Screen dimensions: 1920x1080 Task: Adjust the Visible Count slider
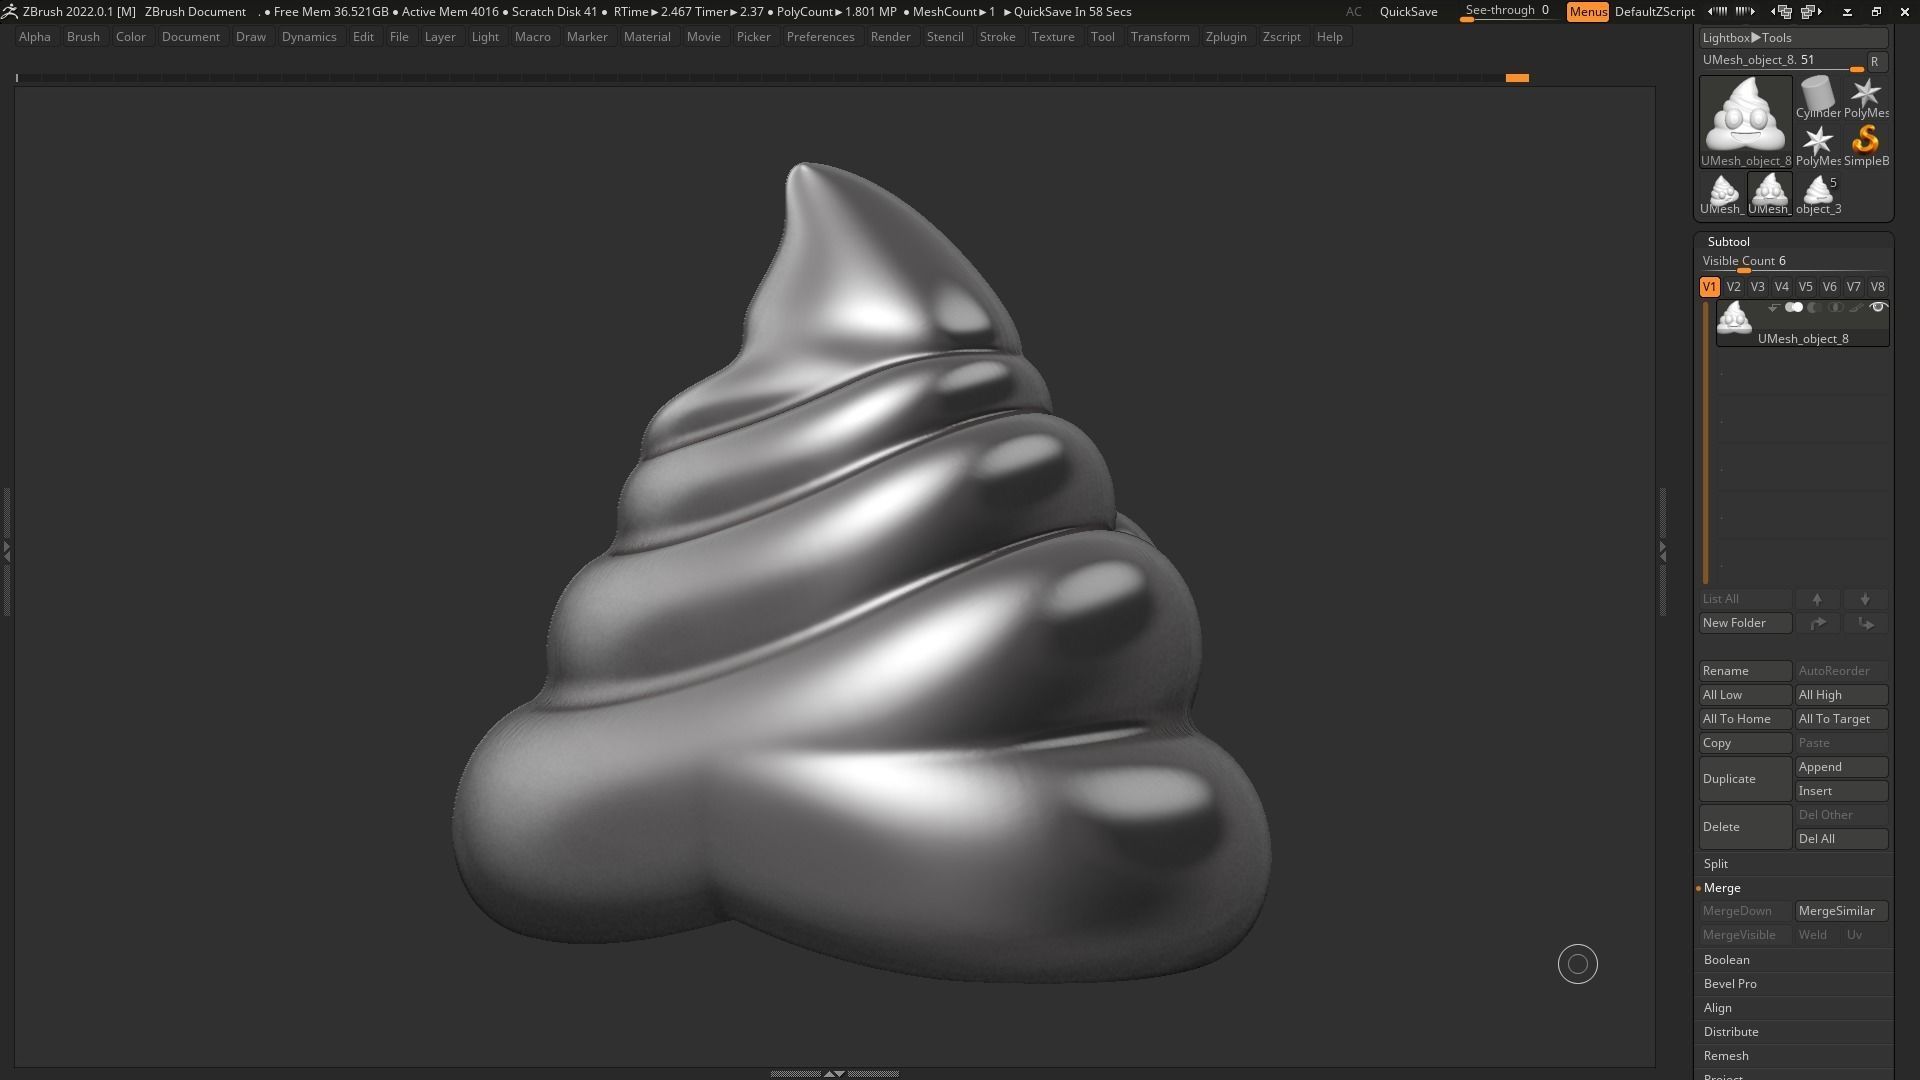1794,263
